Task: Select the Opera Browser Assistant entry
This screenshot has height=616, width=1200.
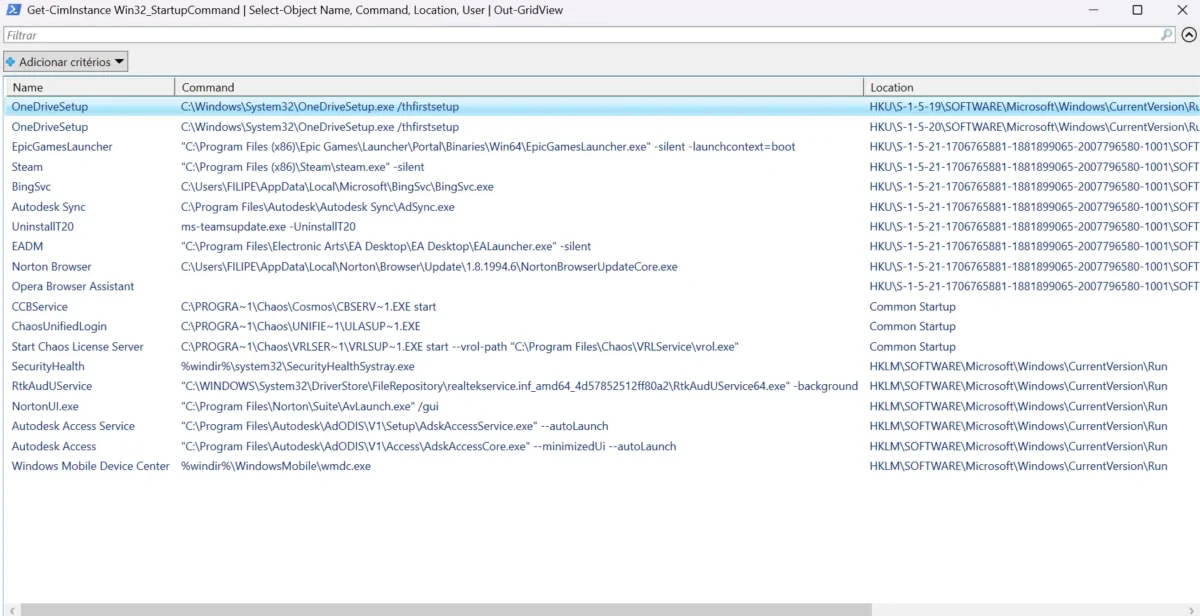Action: point(73,287)
